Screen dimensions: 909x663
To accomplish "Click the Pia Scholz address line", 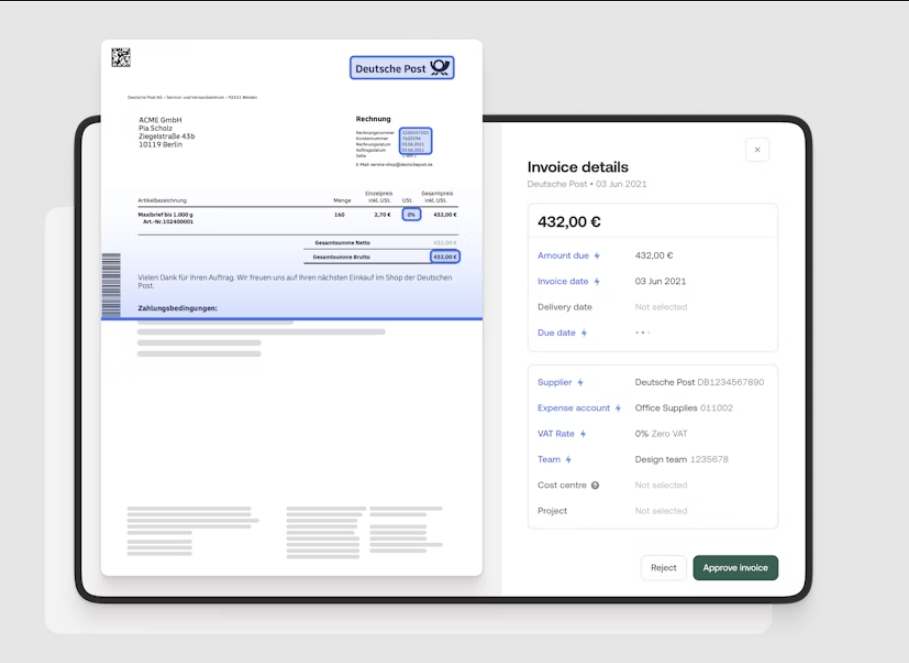I will 155,128.
